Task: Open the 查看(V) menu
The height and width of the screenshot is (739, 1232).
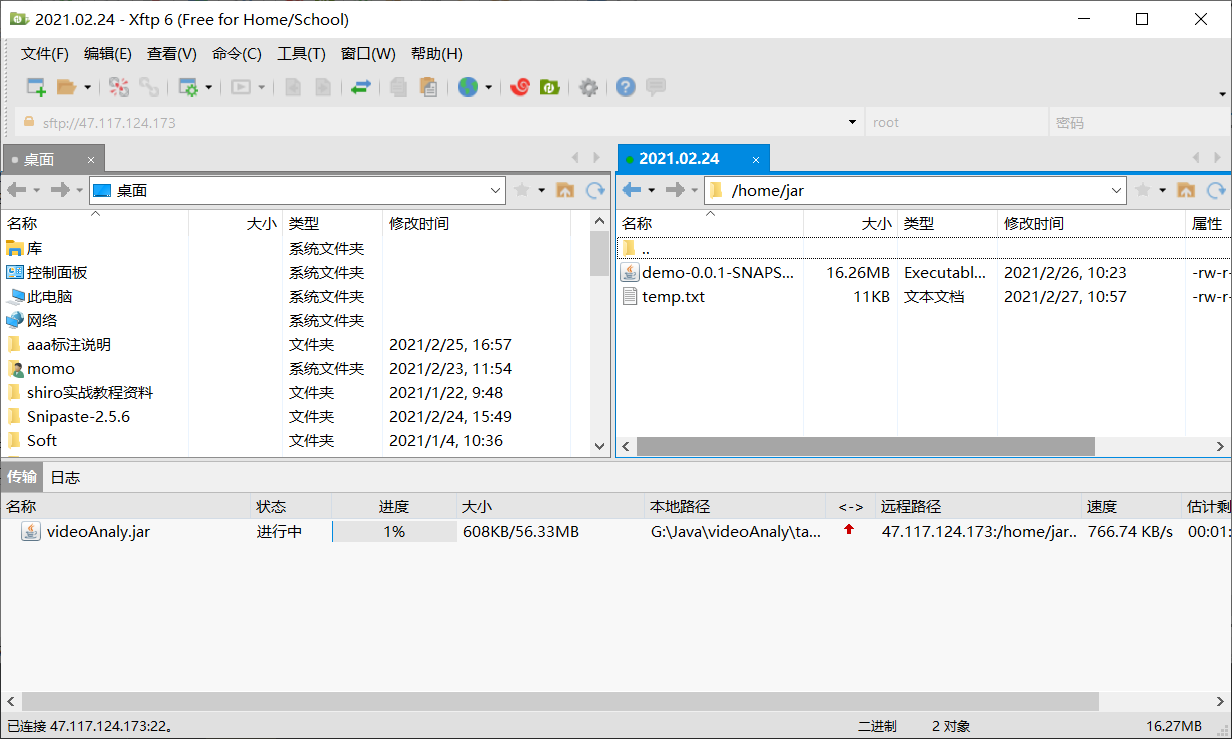Action: tap(172, 54)
